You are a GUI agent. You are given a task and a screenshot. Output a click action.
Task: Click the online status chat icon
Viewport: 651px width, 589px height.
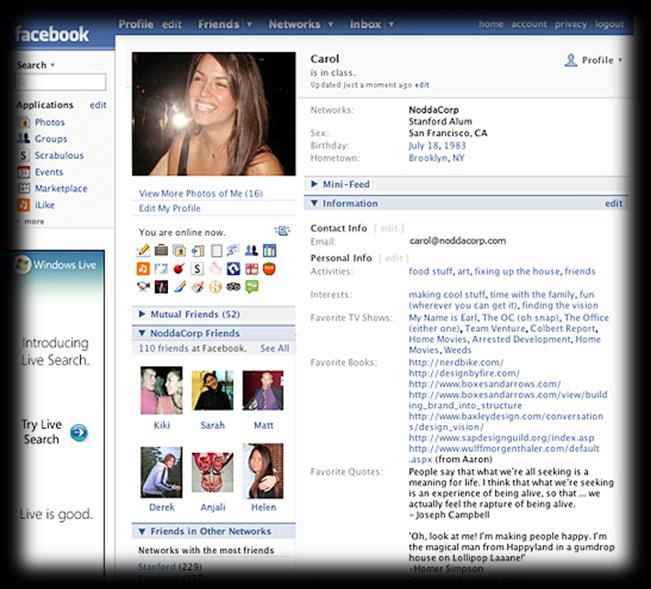[282, 230]
